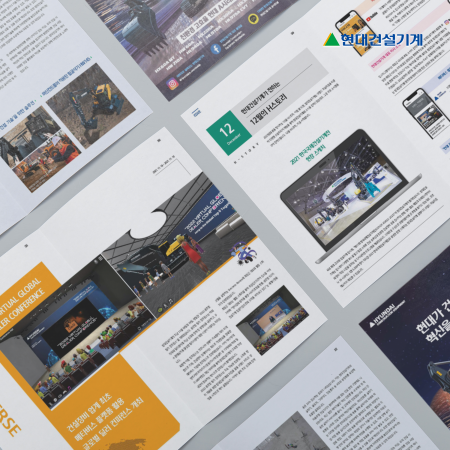
Task: Click the green triangle in 현대건설기계 logo
Action: tap(331, 39)
